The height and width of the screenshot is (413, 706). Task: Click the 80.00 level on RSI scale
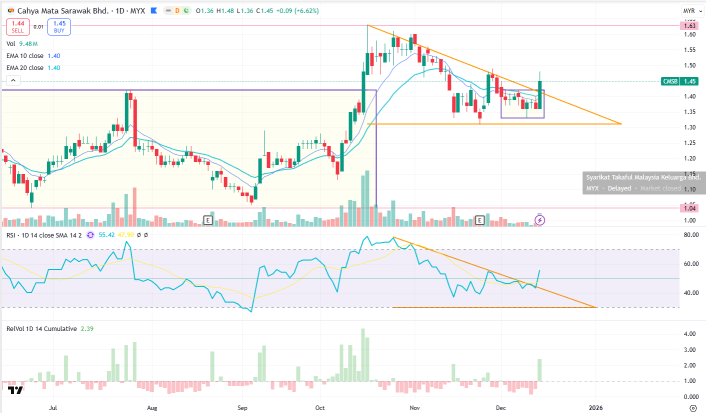[x=691, y=235]
